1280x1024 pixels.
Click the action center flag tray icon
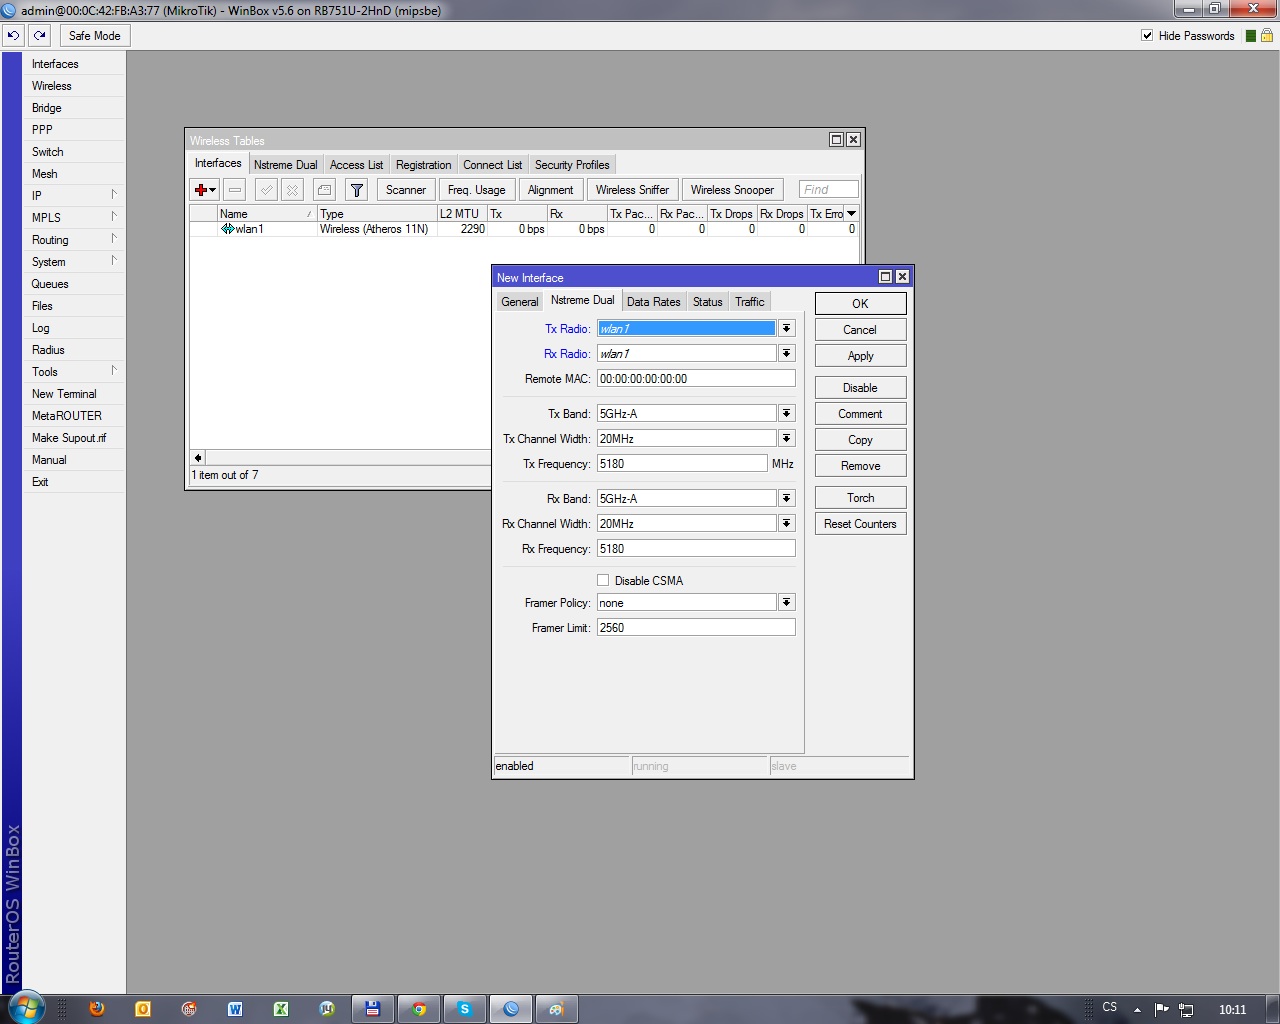tap(1161, 1009)
